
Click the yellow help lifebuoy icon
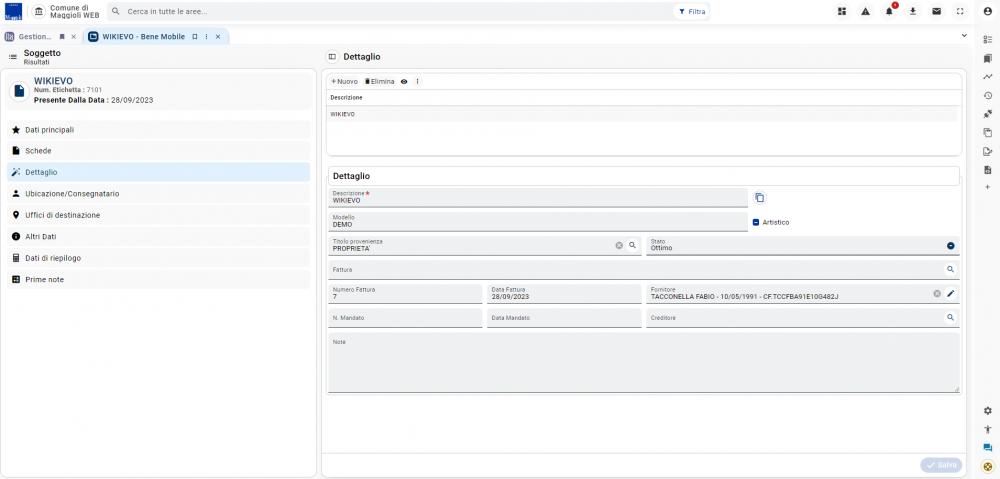[988, 466]
